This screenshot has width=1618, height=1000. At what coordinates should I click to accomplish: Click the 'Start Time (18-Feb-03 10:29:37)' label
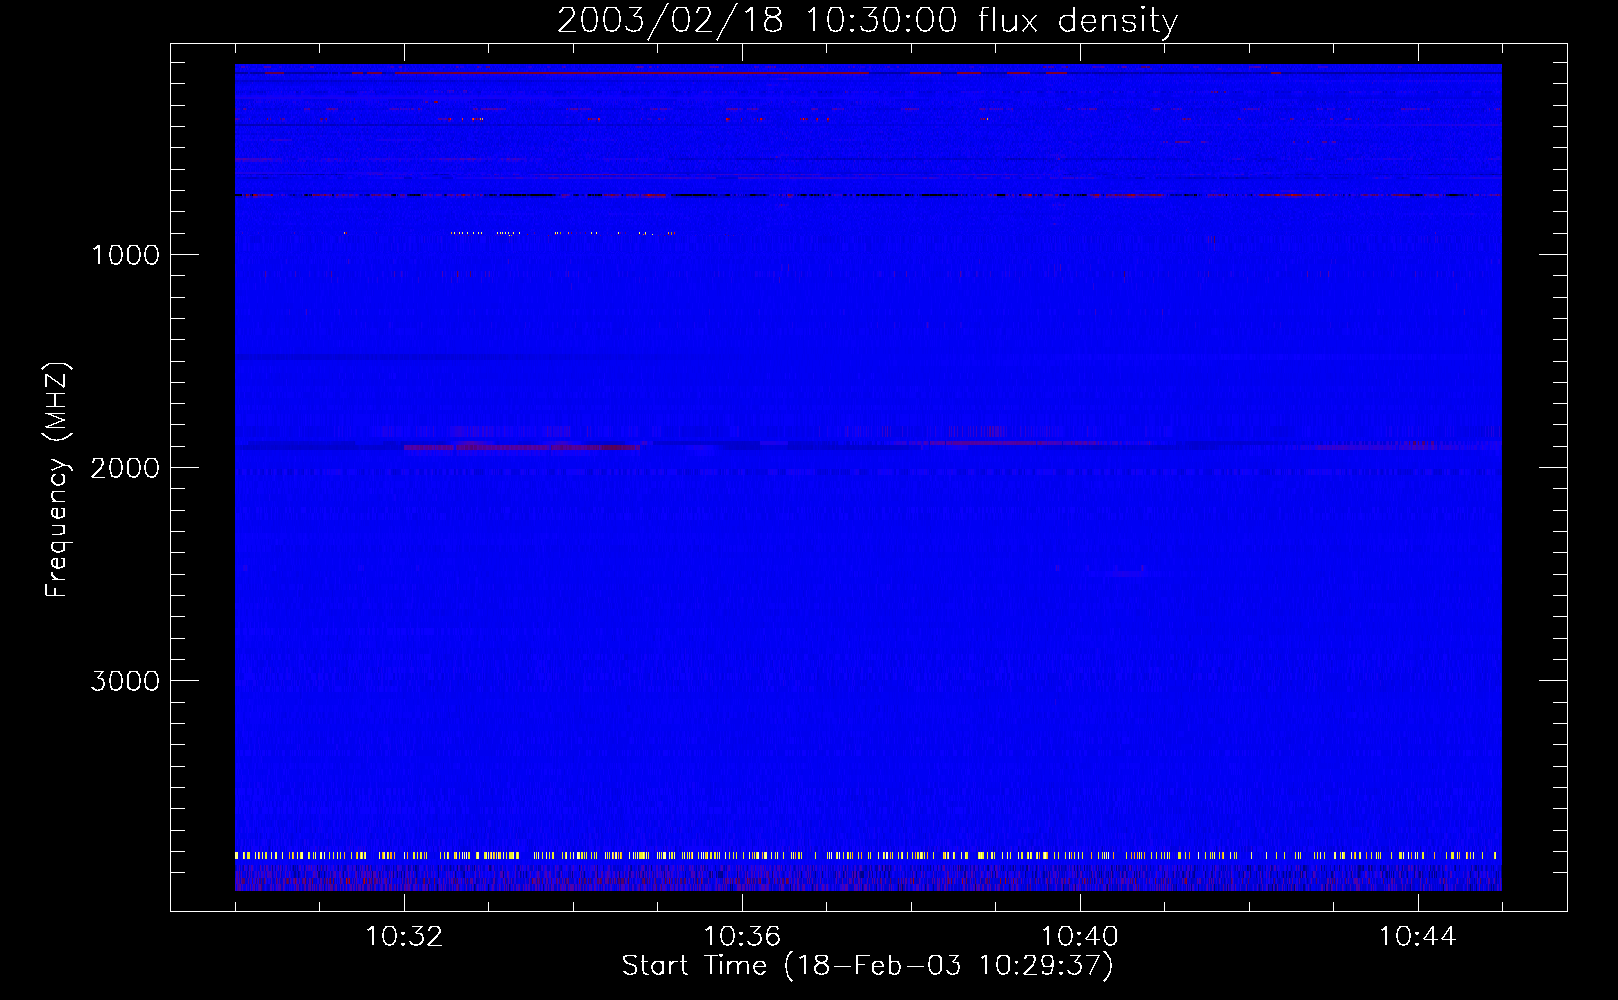tap(867, 966)
